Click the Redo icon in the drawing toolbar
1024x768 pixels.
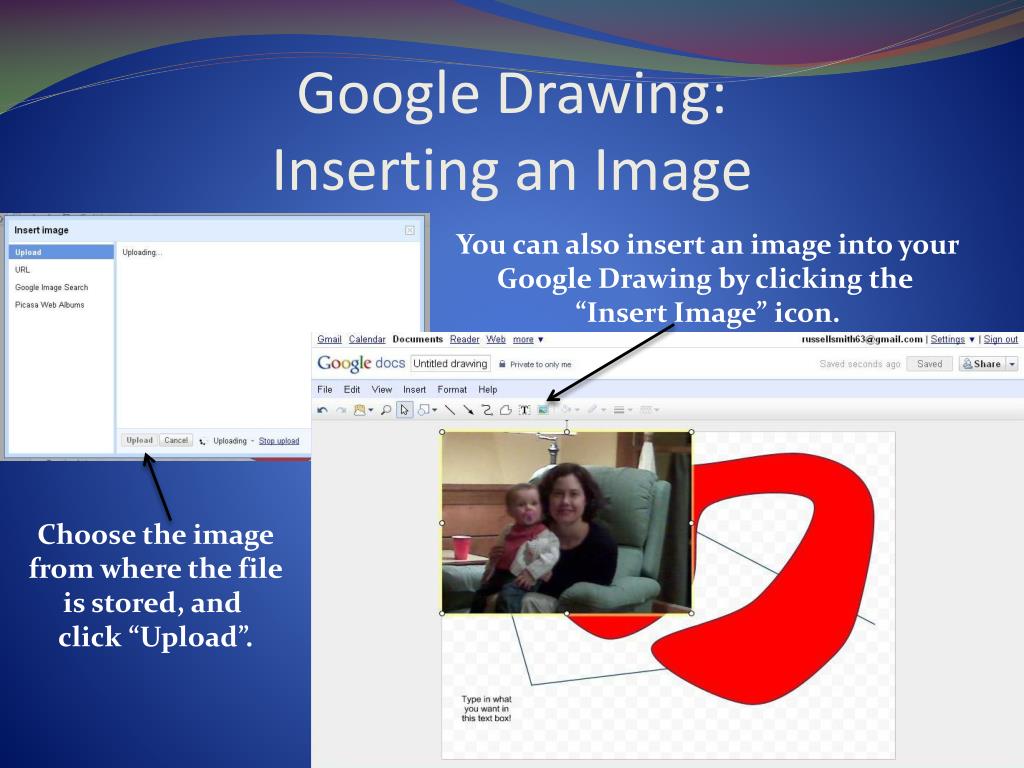341,410
